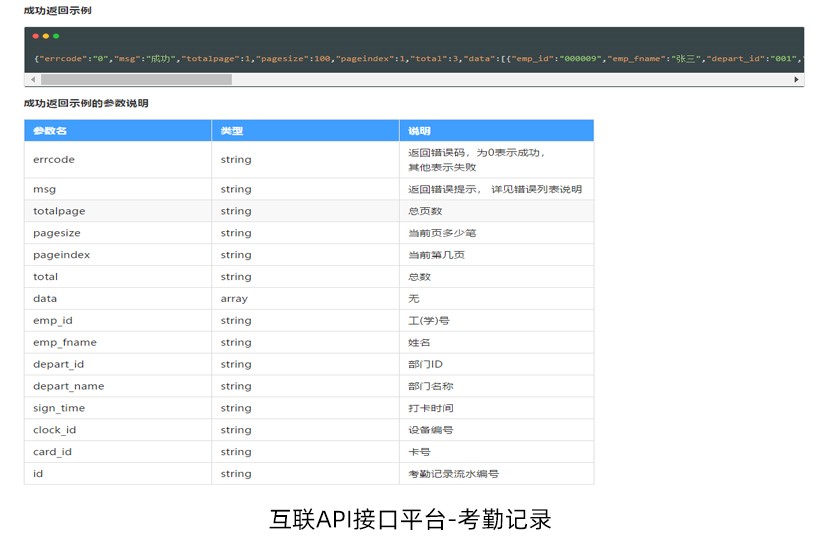Image resolution: width=820 pixels, height=540 pixels.
Task: Click the code block's right scroll arrow
Action: 796,79
